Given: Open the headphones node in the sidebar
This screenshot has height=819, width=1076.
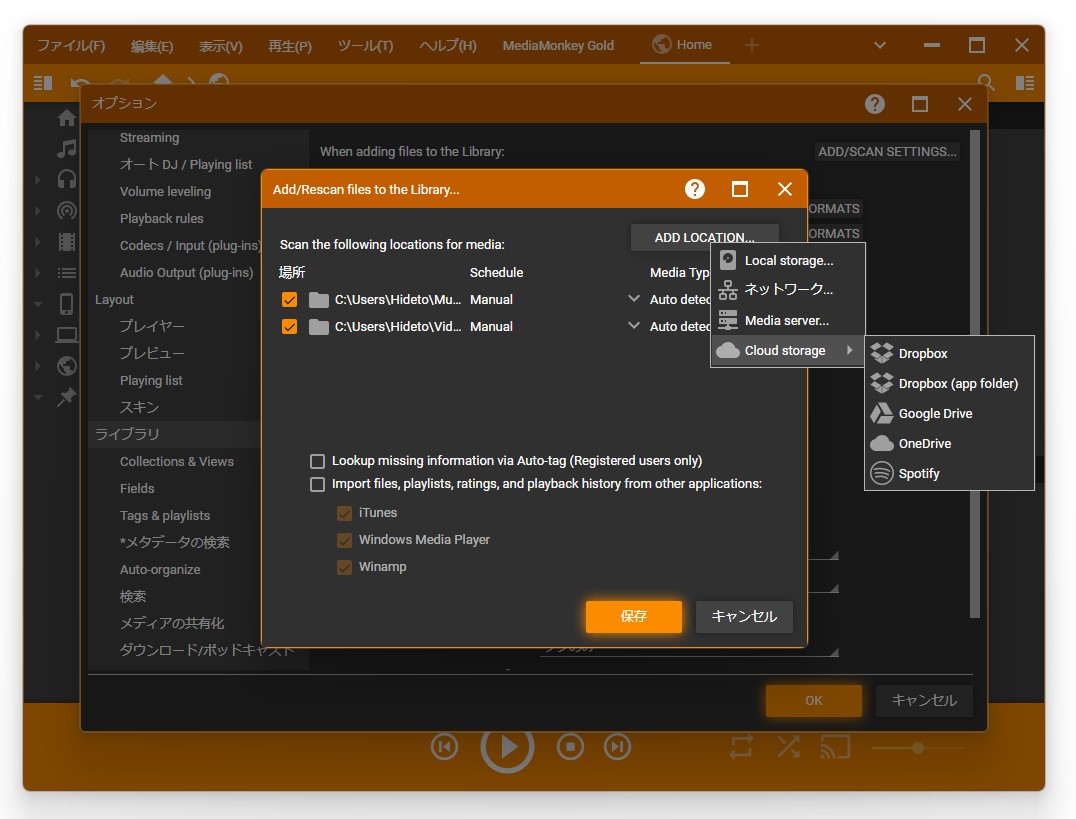Looking at the screenshot, I should (67, 179).
